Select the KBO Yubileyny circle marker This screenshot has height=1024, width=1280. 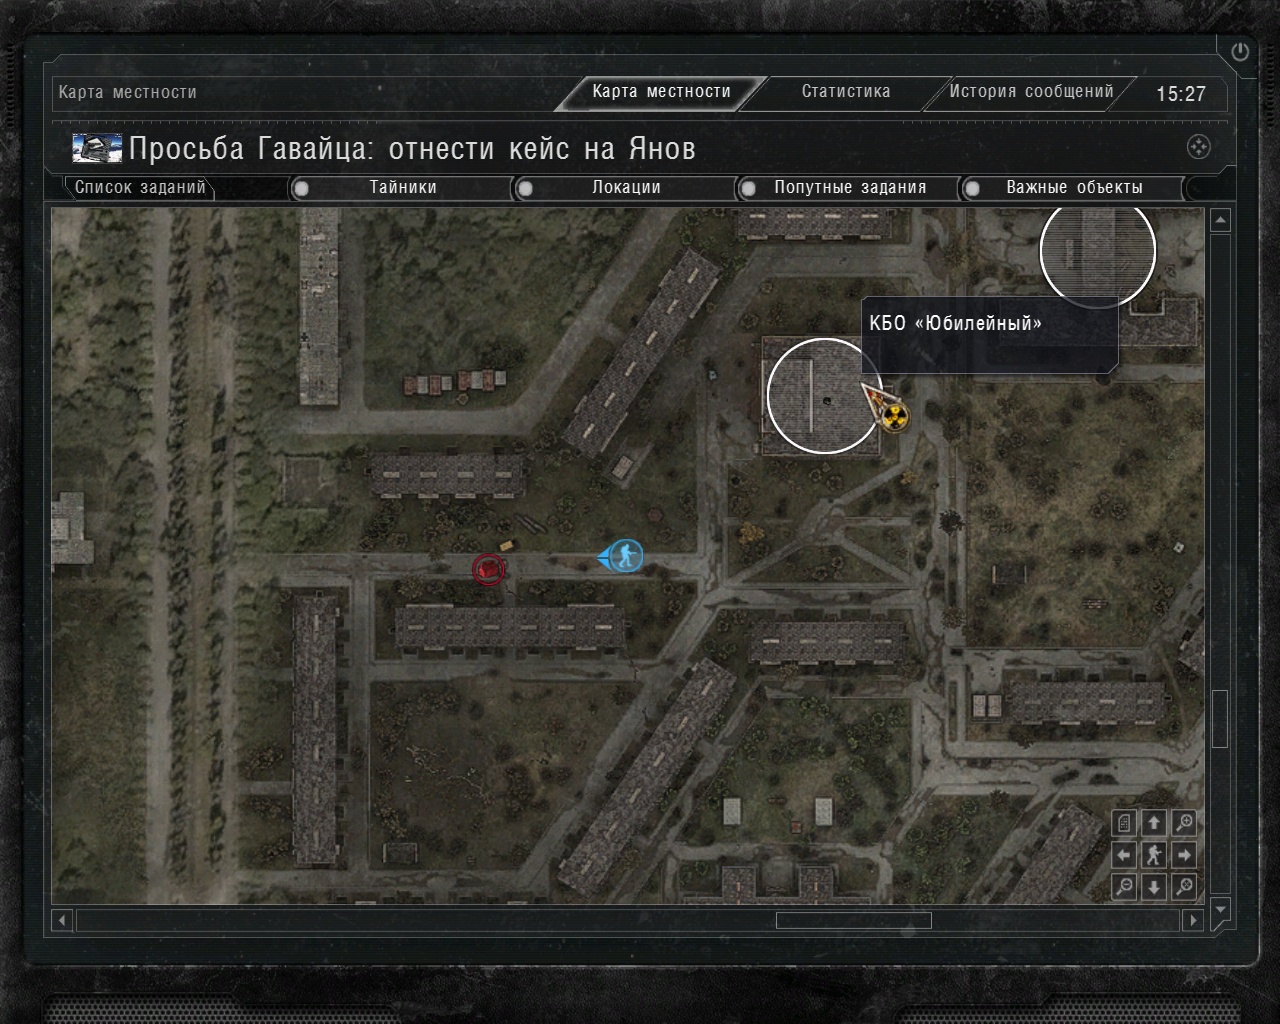click(x=825, y=396)
